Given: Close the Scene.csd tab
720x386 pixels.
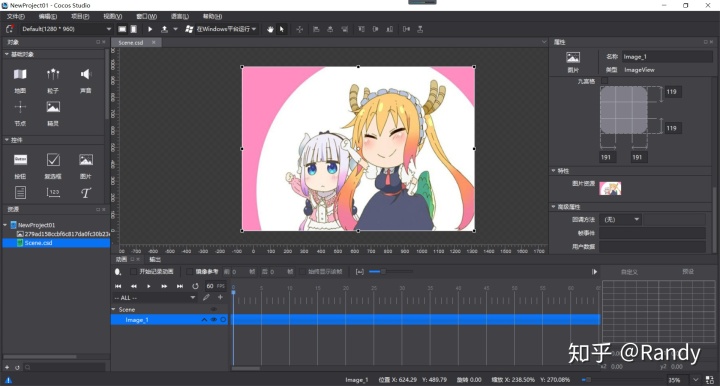Looking at the screenshot, I should [x=153, y=42].
